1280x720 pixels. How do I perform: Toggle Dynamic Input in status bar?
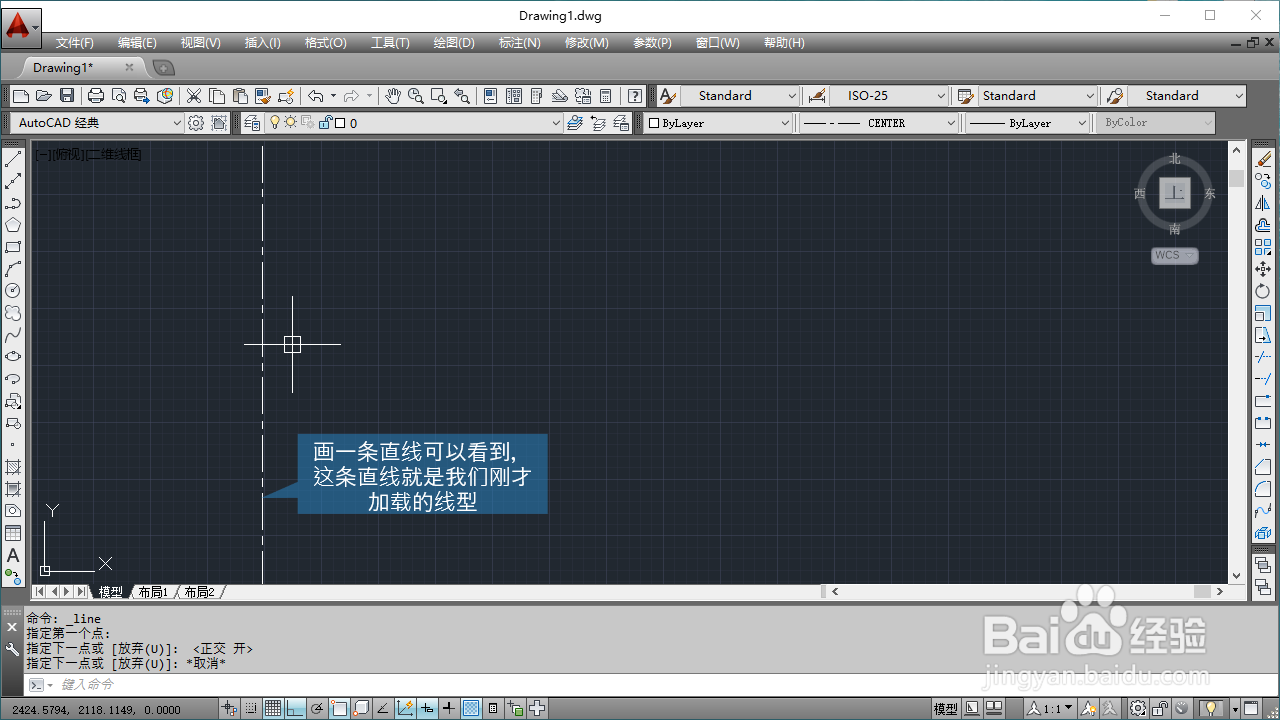click(427, 709)
